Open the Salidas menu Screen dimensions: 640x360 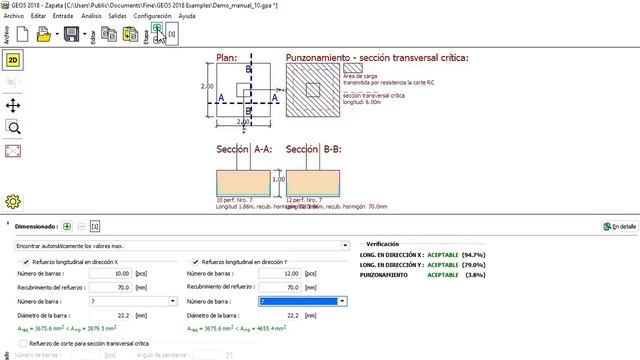pyautogui.click(x=118, y=16)
